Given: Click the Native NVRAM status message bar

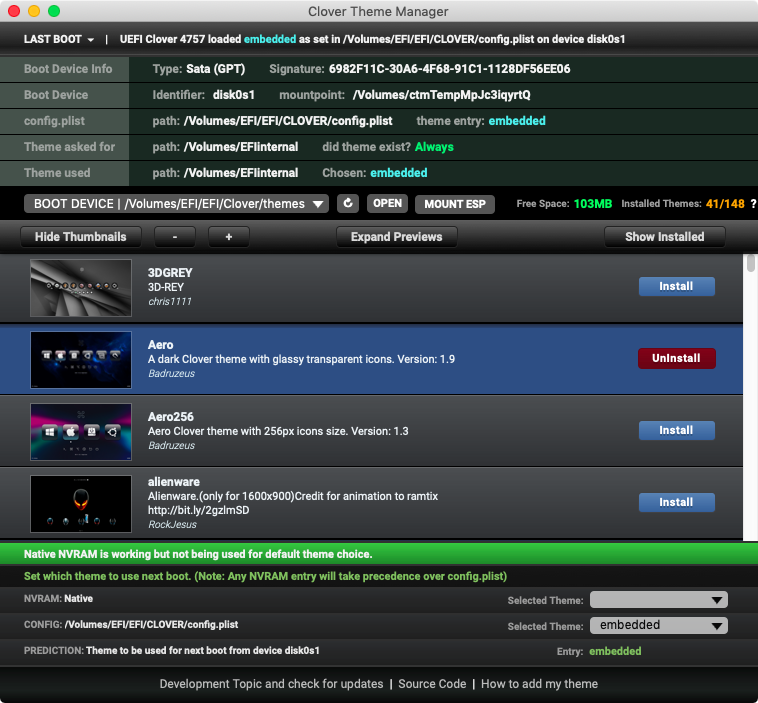Looking at the screenshot, I should [379, 554].
